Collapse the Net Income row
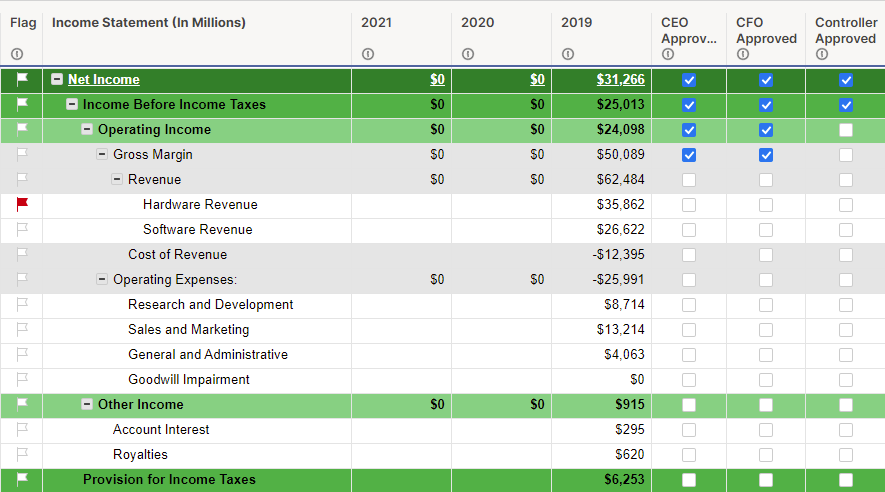885x492 pixels. tap(56, 79)
